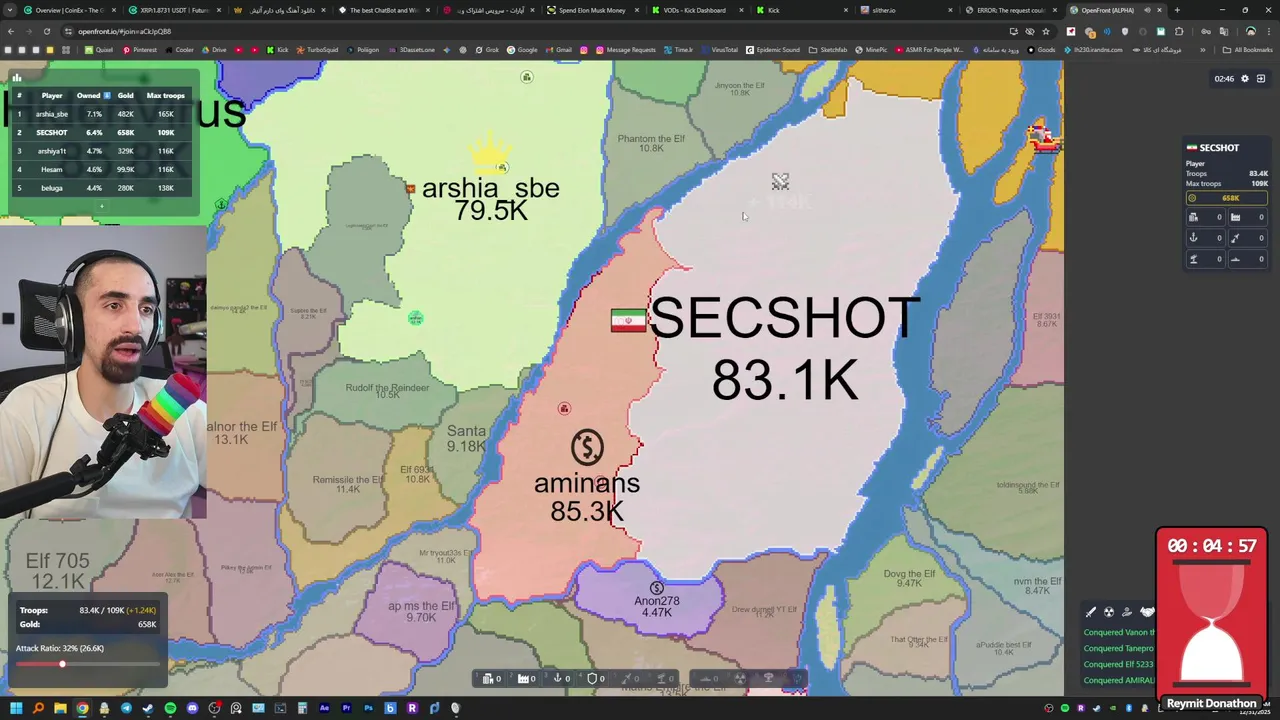Image resolution: width=1280 pixels, height=720 pixels.
Task: Select SECSHOT row in leaderboard
Action: point(100,132)
